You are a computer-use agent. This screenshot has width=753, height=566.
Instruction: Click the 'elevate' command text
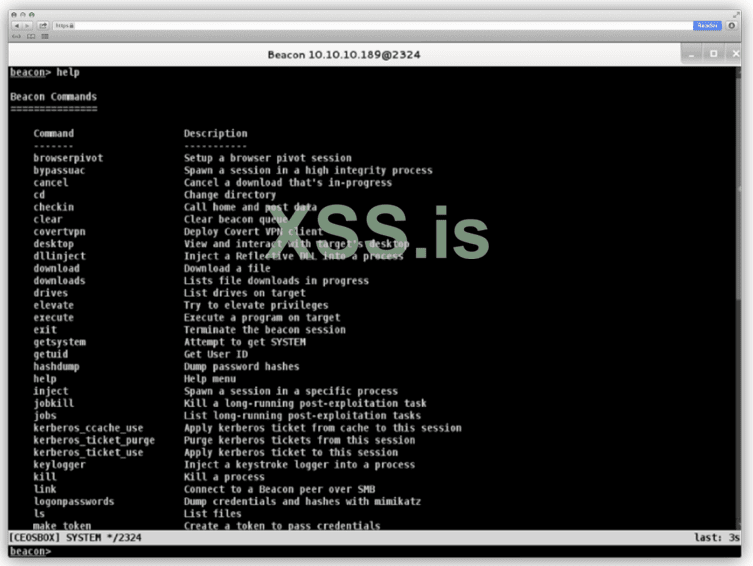pyautogui.click(x=53, y=305)
